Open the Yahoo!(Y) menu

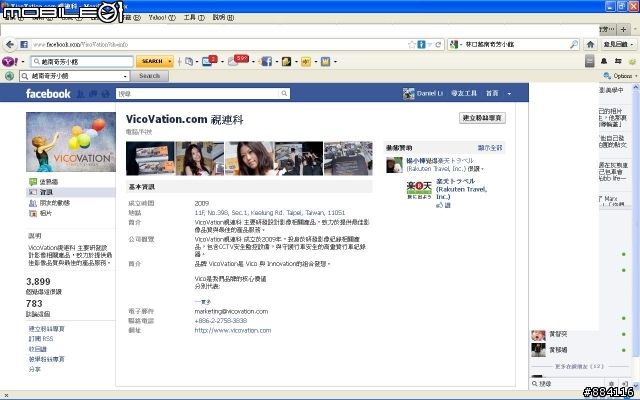pos(162,18)
